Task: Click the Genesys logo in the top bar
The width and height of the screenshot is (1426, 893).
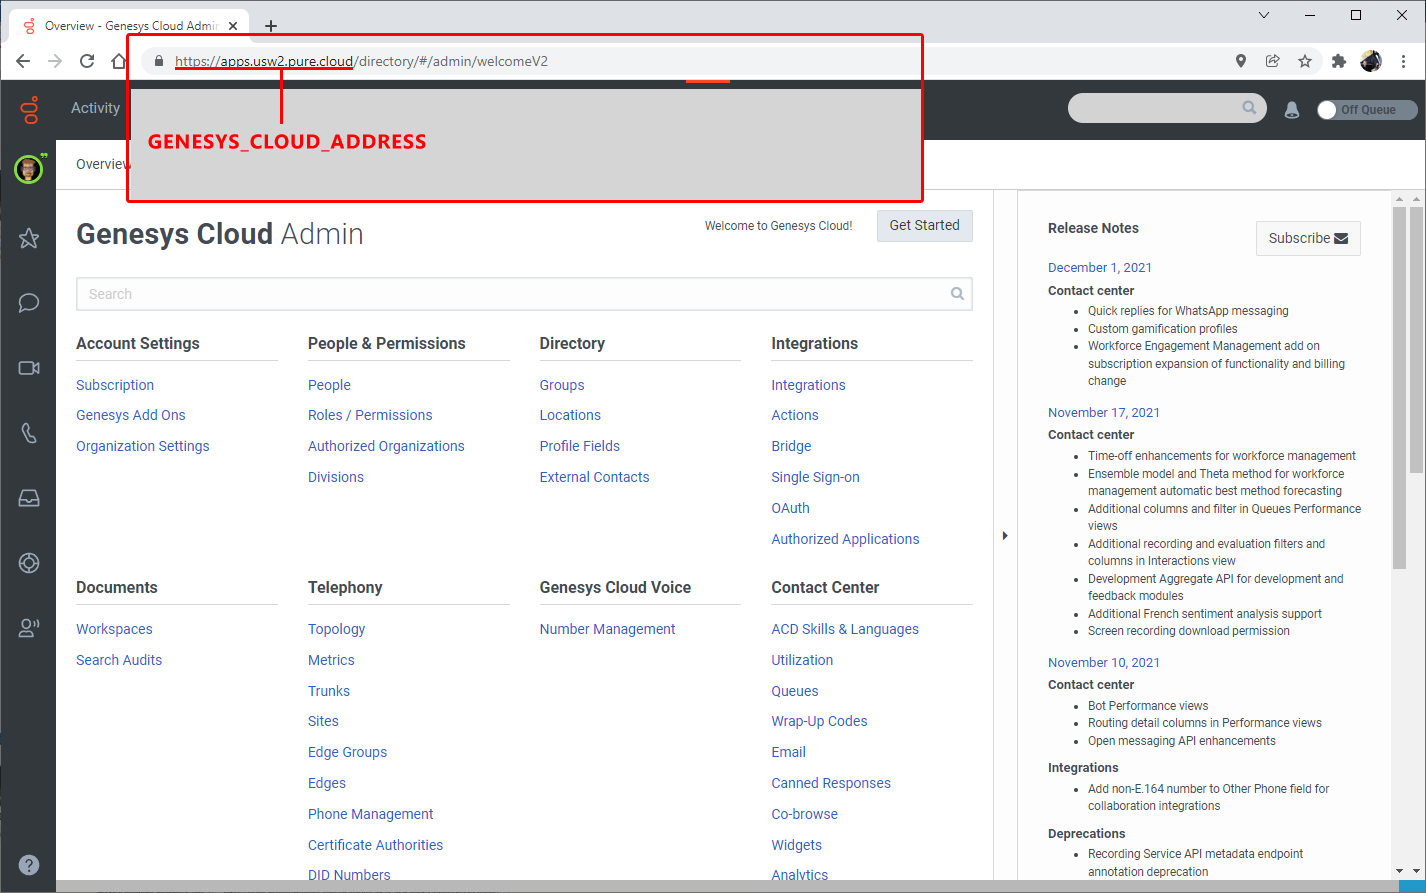Action: coord(30,109)
